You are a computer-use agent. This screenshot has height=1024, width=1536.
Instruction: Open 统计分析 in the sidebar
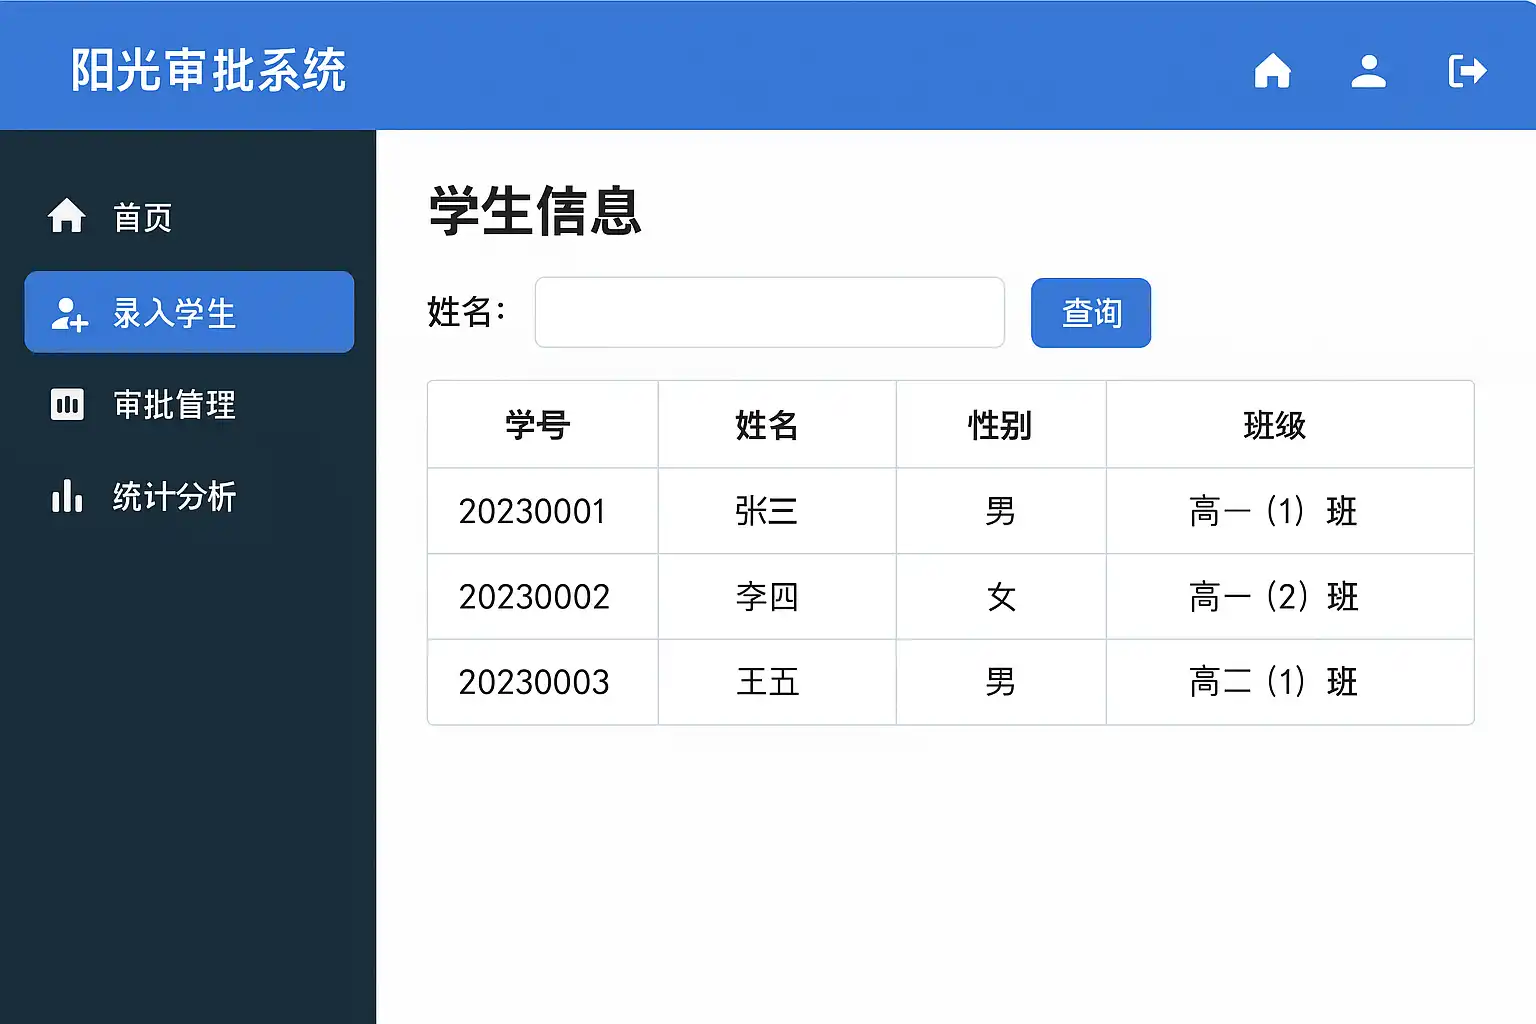(x=189, y=496)
